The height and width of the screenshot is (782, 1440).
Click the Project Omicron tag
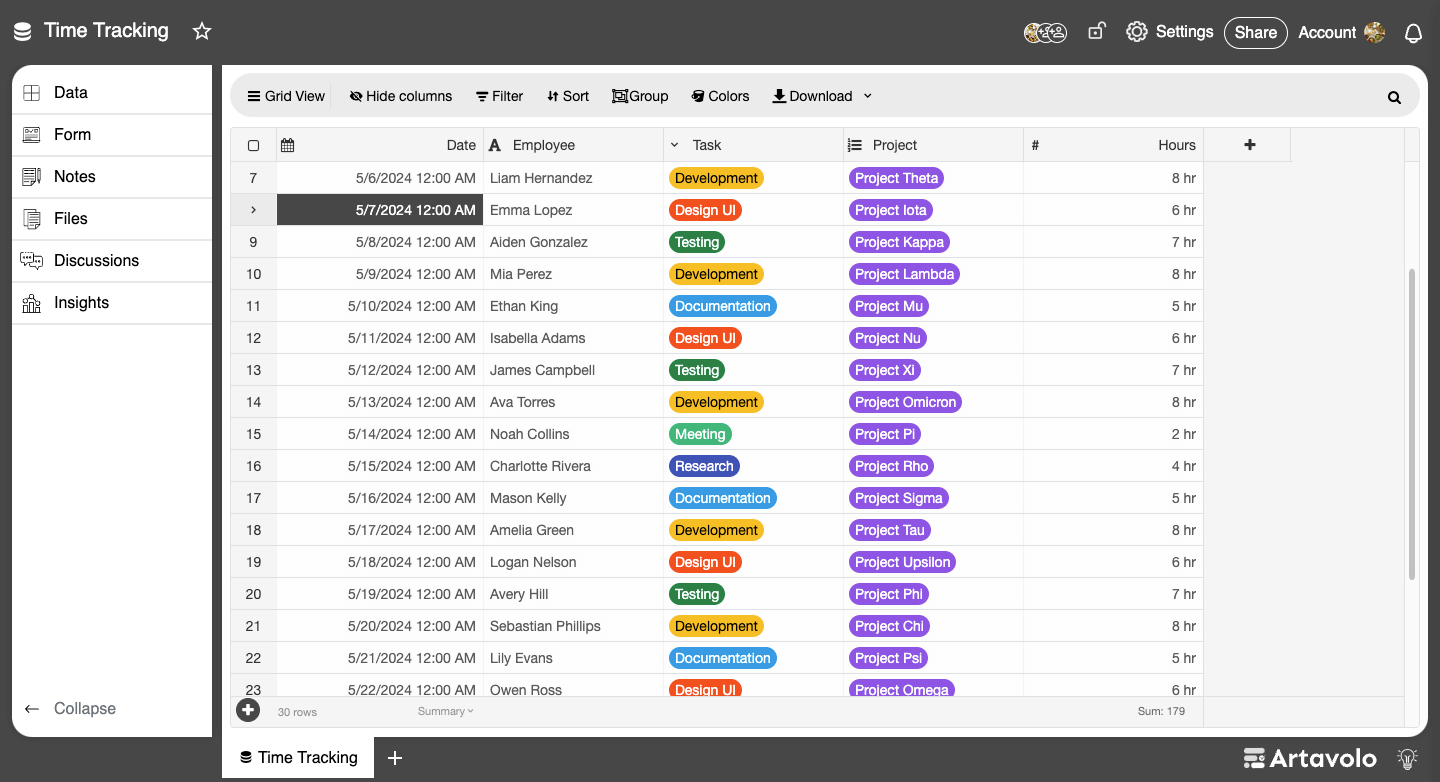(x=906, y=402)
